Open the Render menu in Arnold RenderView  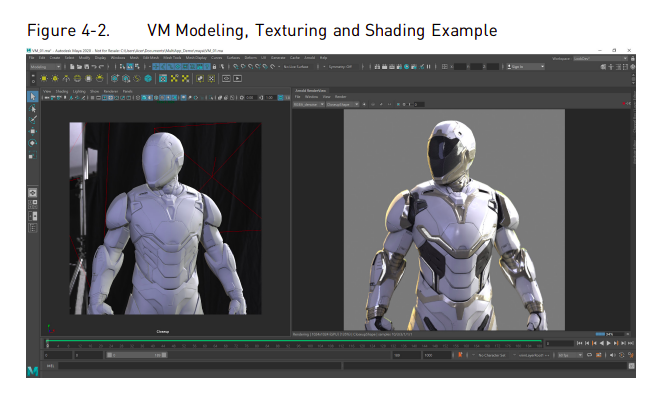pos(341,97)
